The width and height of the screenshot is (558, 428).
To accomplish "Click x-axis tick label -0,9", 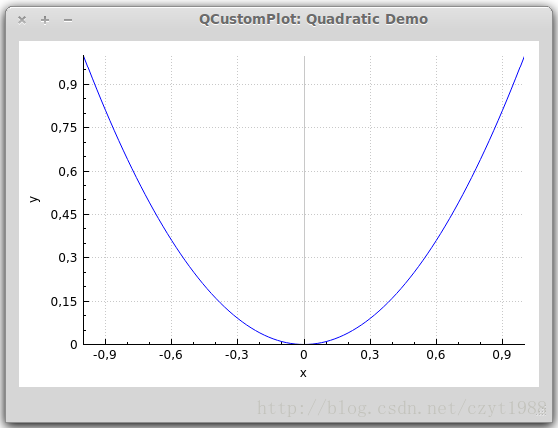I will [x=105, y=355].
